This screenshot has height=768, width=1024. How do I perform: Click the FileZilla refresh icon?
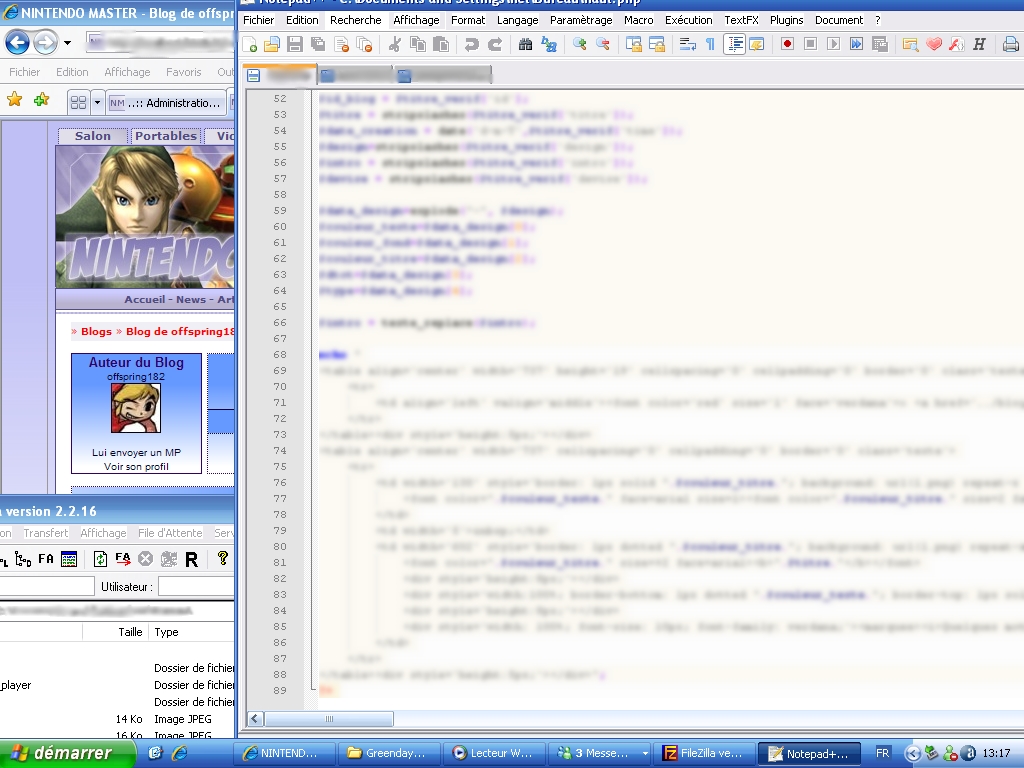pos(100,559)
